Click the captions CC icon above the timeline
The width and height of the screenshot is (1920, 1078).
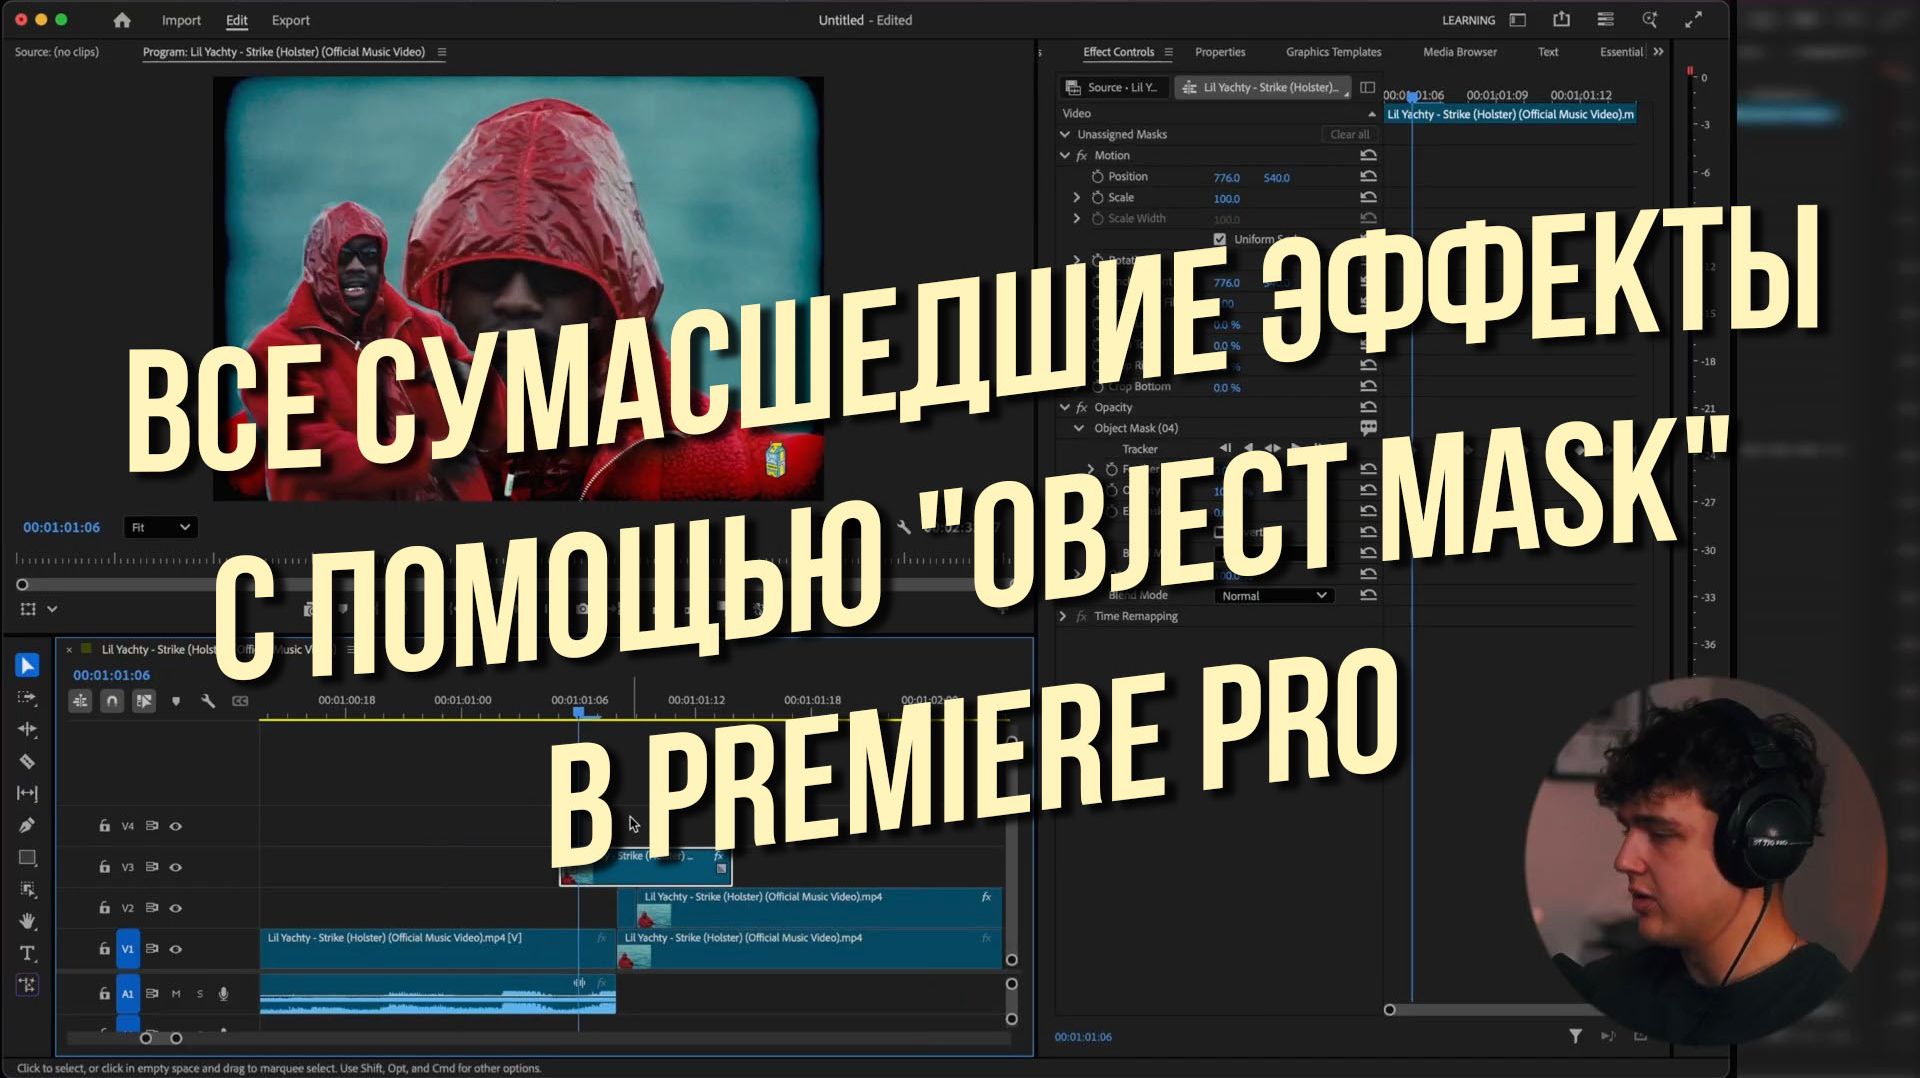[240, 701]
